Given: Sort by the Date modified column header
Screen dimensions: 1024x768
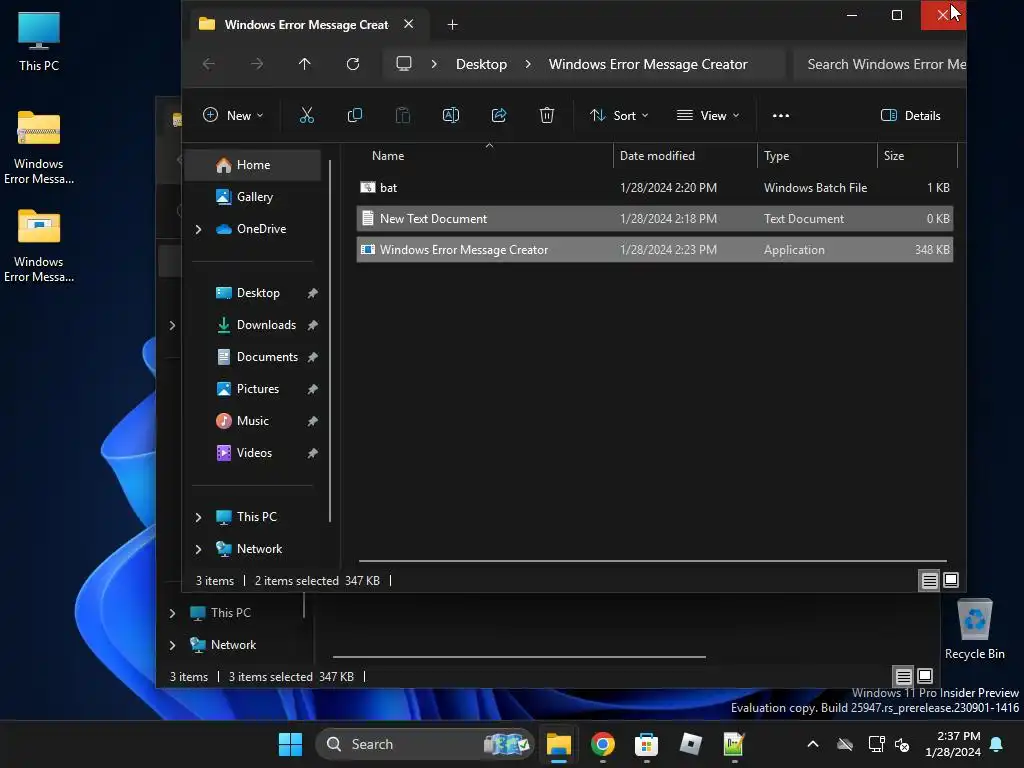Looking at the screenshot, I should pos(685,156).
